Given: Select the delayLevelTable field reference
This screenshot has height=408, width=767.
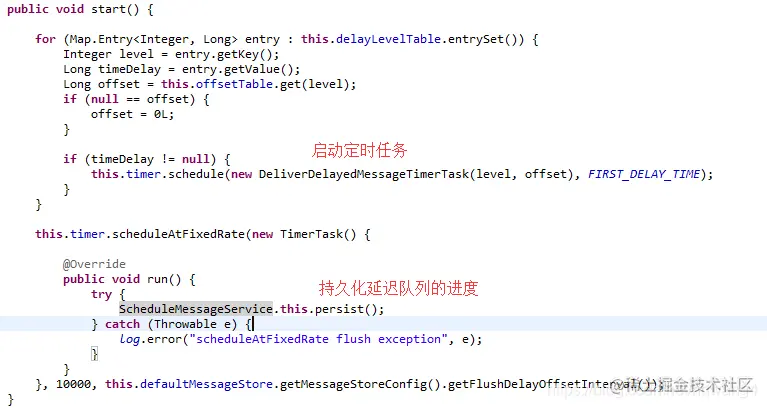Looking at the screenshot, I should tap(388, 39).
